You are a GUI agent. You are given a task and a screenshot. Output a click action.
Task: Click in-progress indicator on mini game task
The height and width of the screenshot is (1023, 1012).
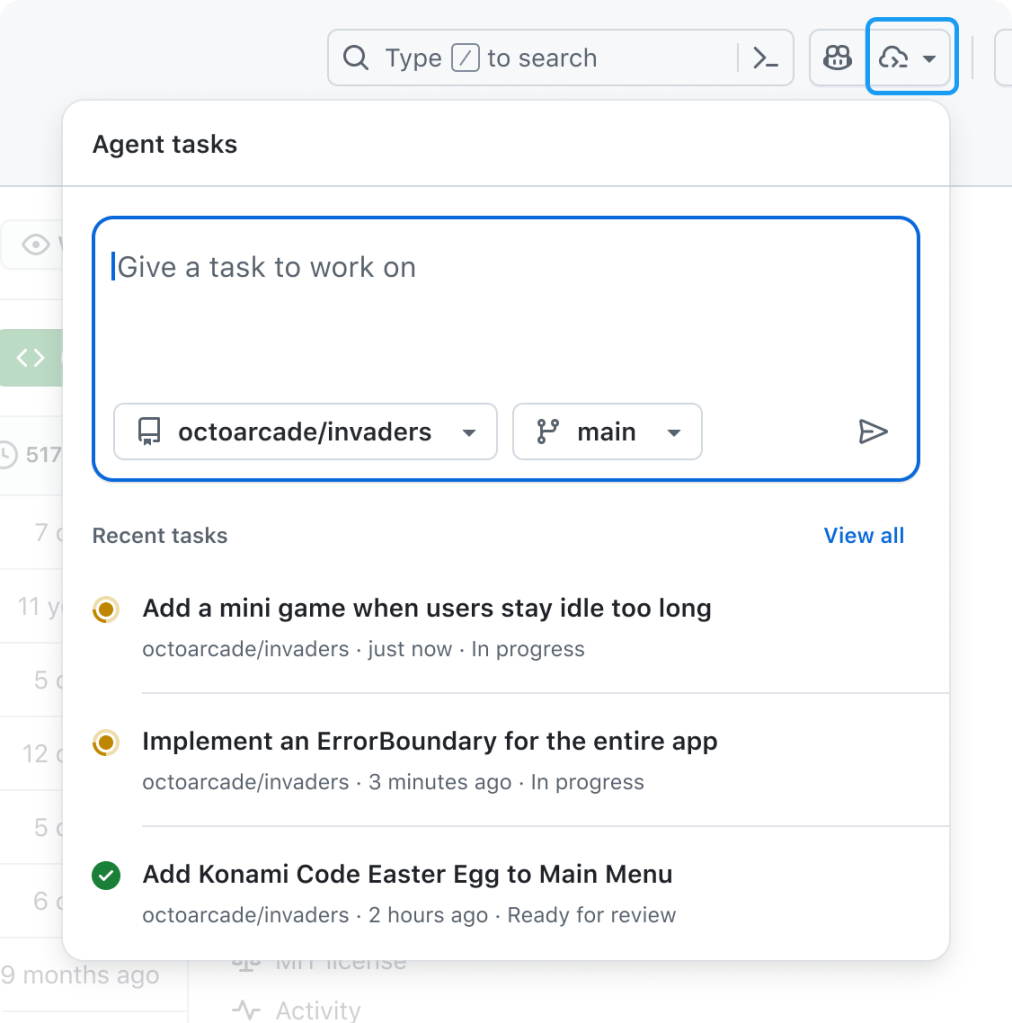click(x=105, y=609)
